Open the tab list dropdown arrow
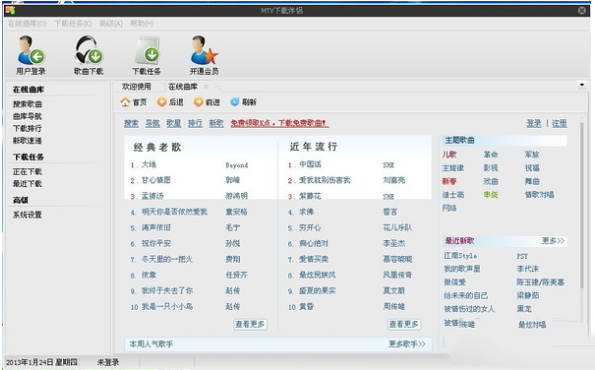This screenshot has width=595, height=370. tap(582, 85)
